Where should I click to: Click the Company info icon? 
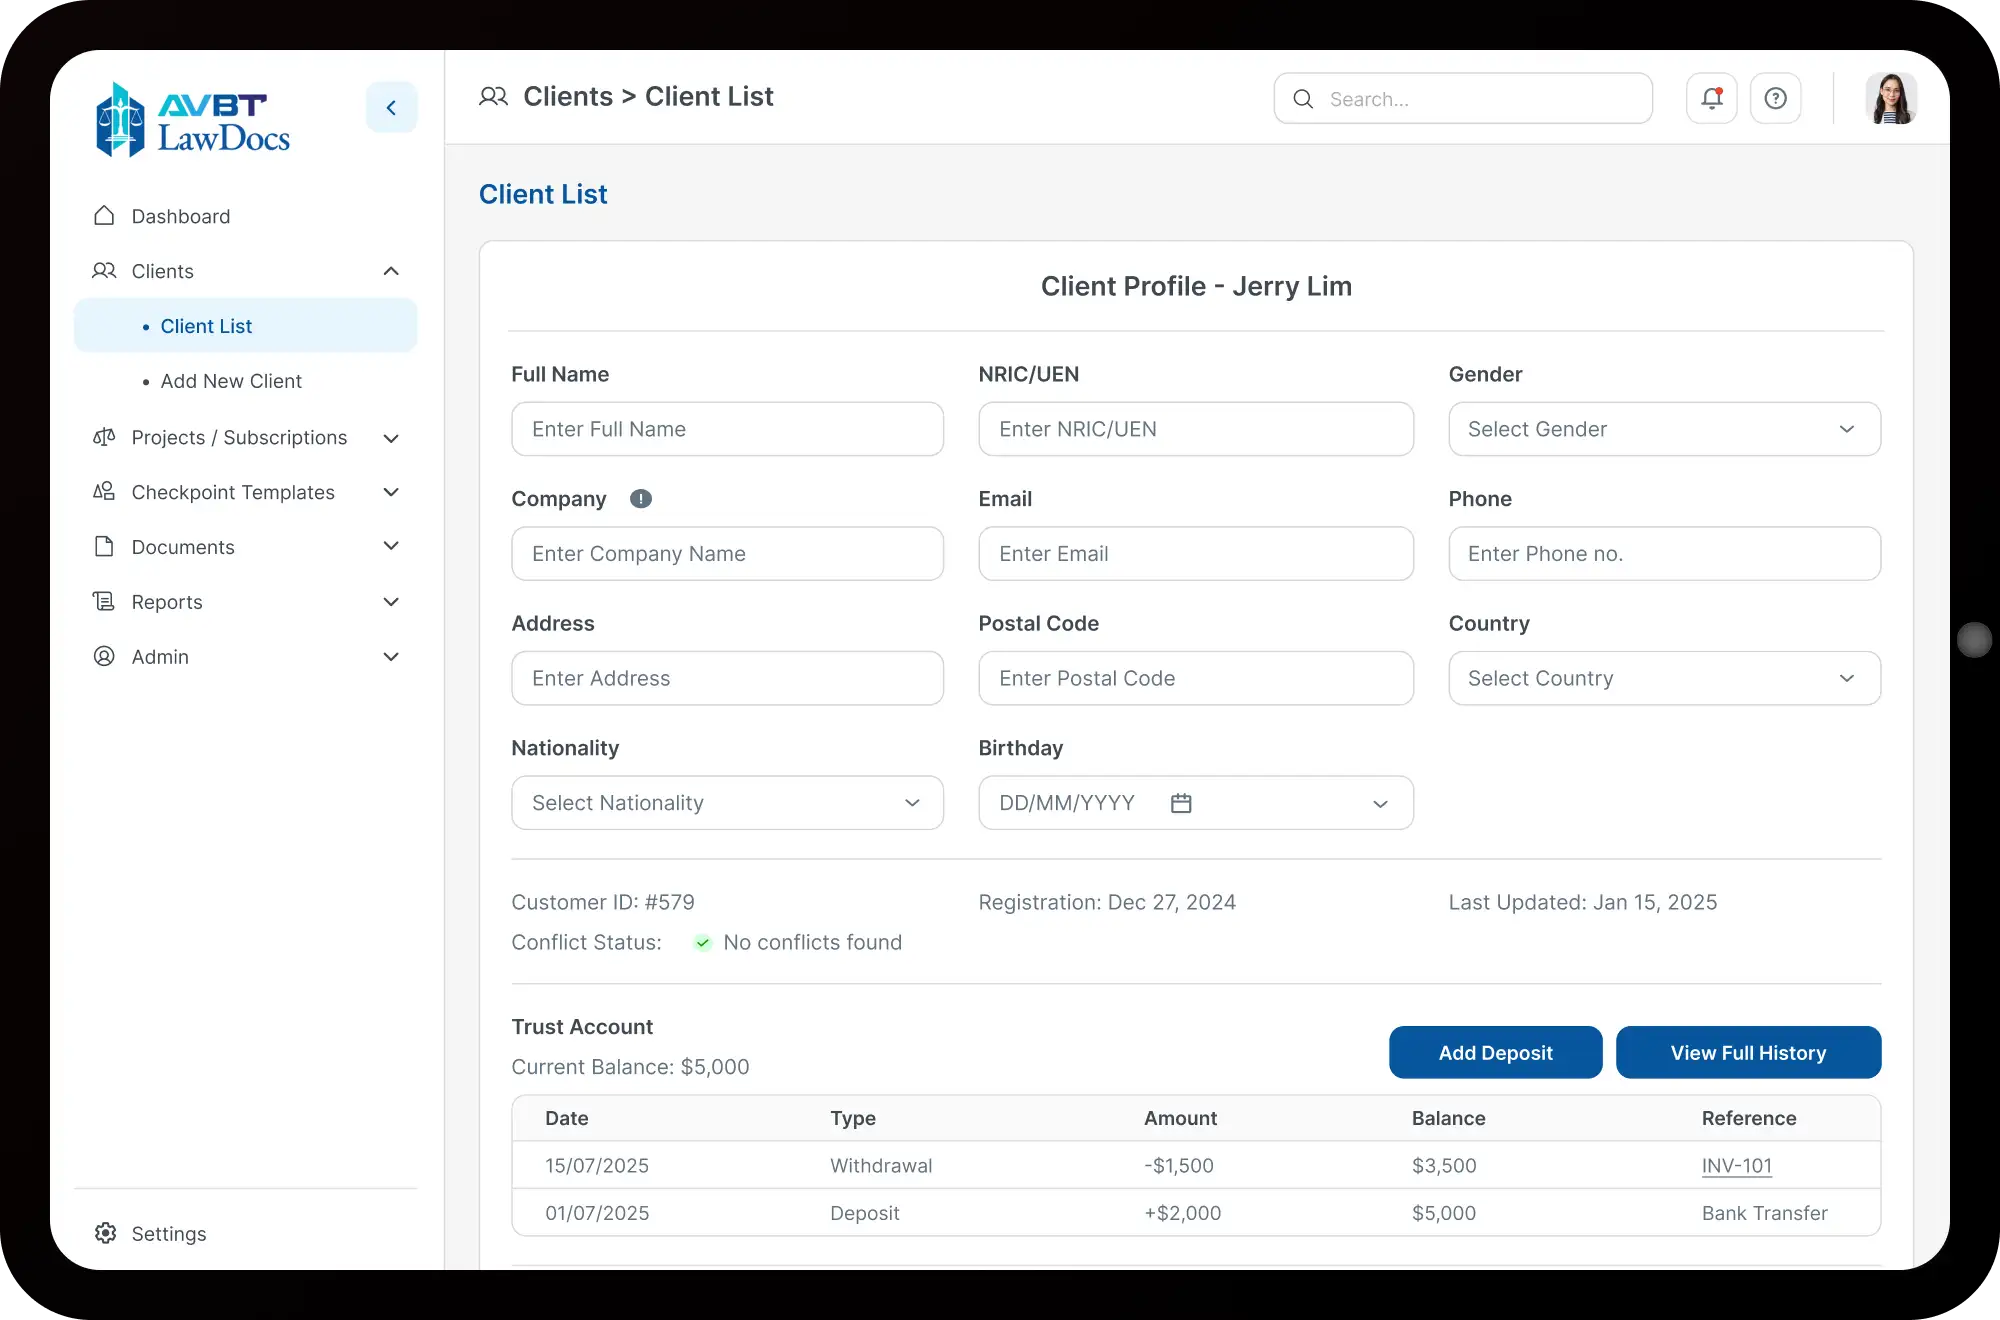(x=641, y=498)
